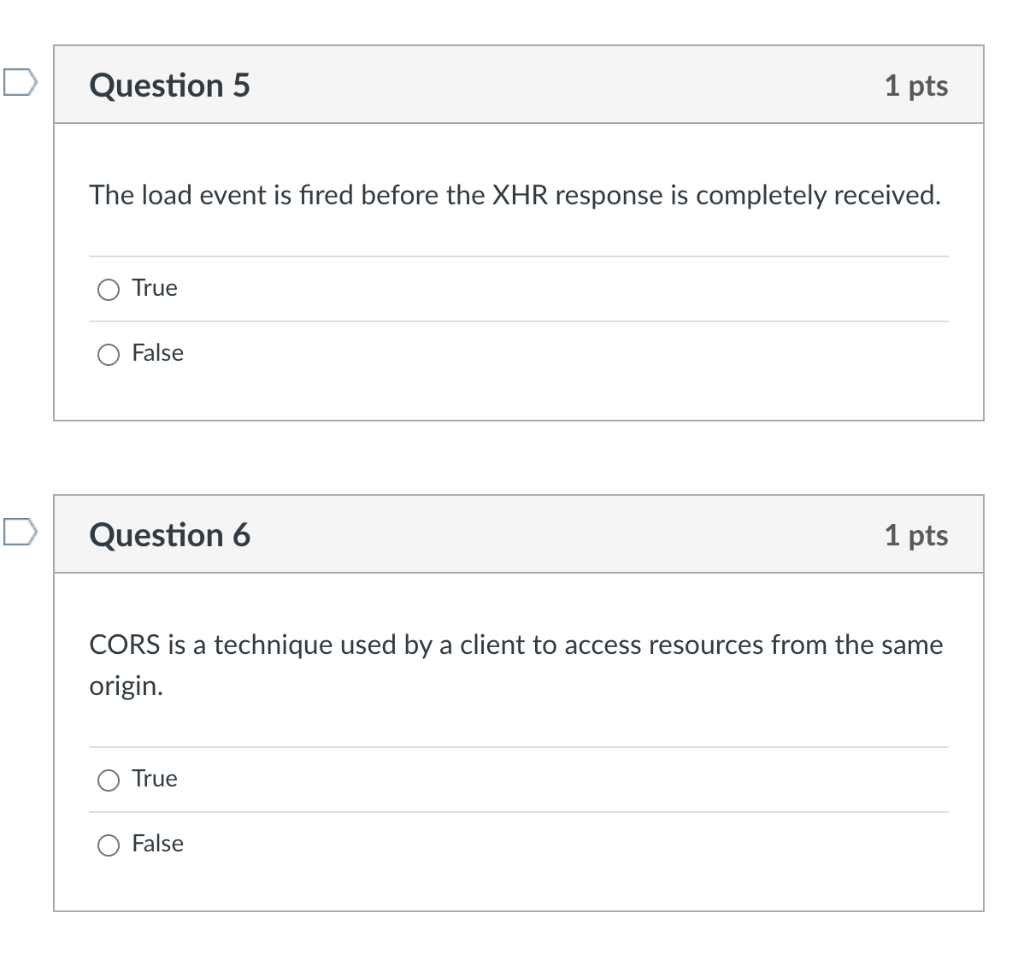Flag Question 6 with the bookmark icon
The image size is (1024, 954).
[20, 532]
